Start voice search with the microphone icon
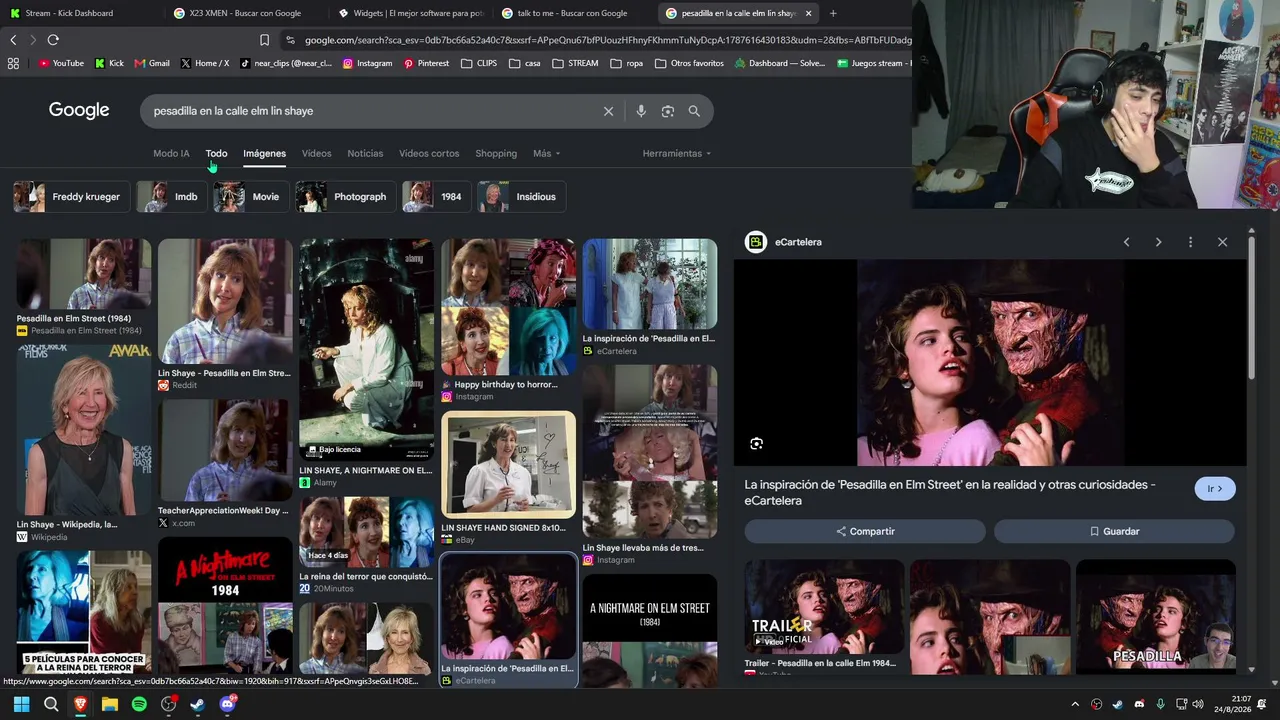1280x720 pixels. coord(641,111)
